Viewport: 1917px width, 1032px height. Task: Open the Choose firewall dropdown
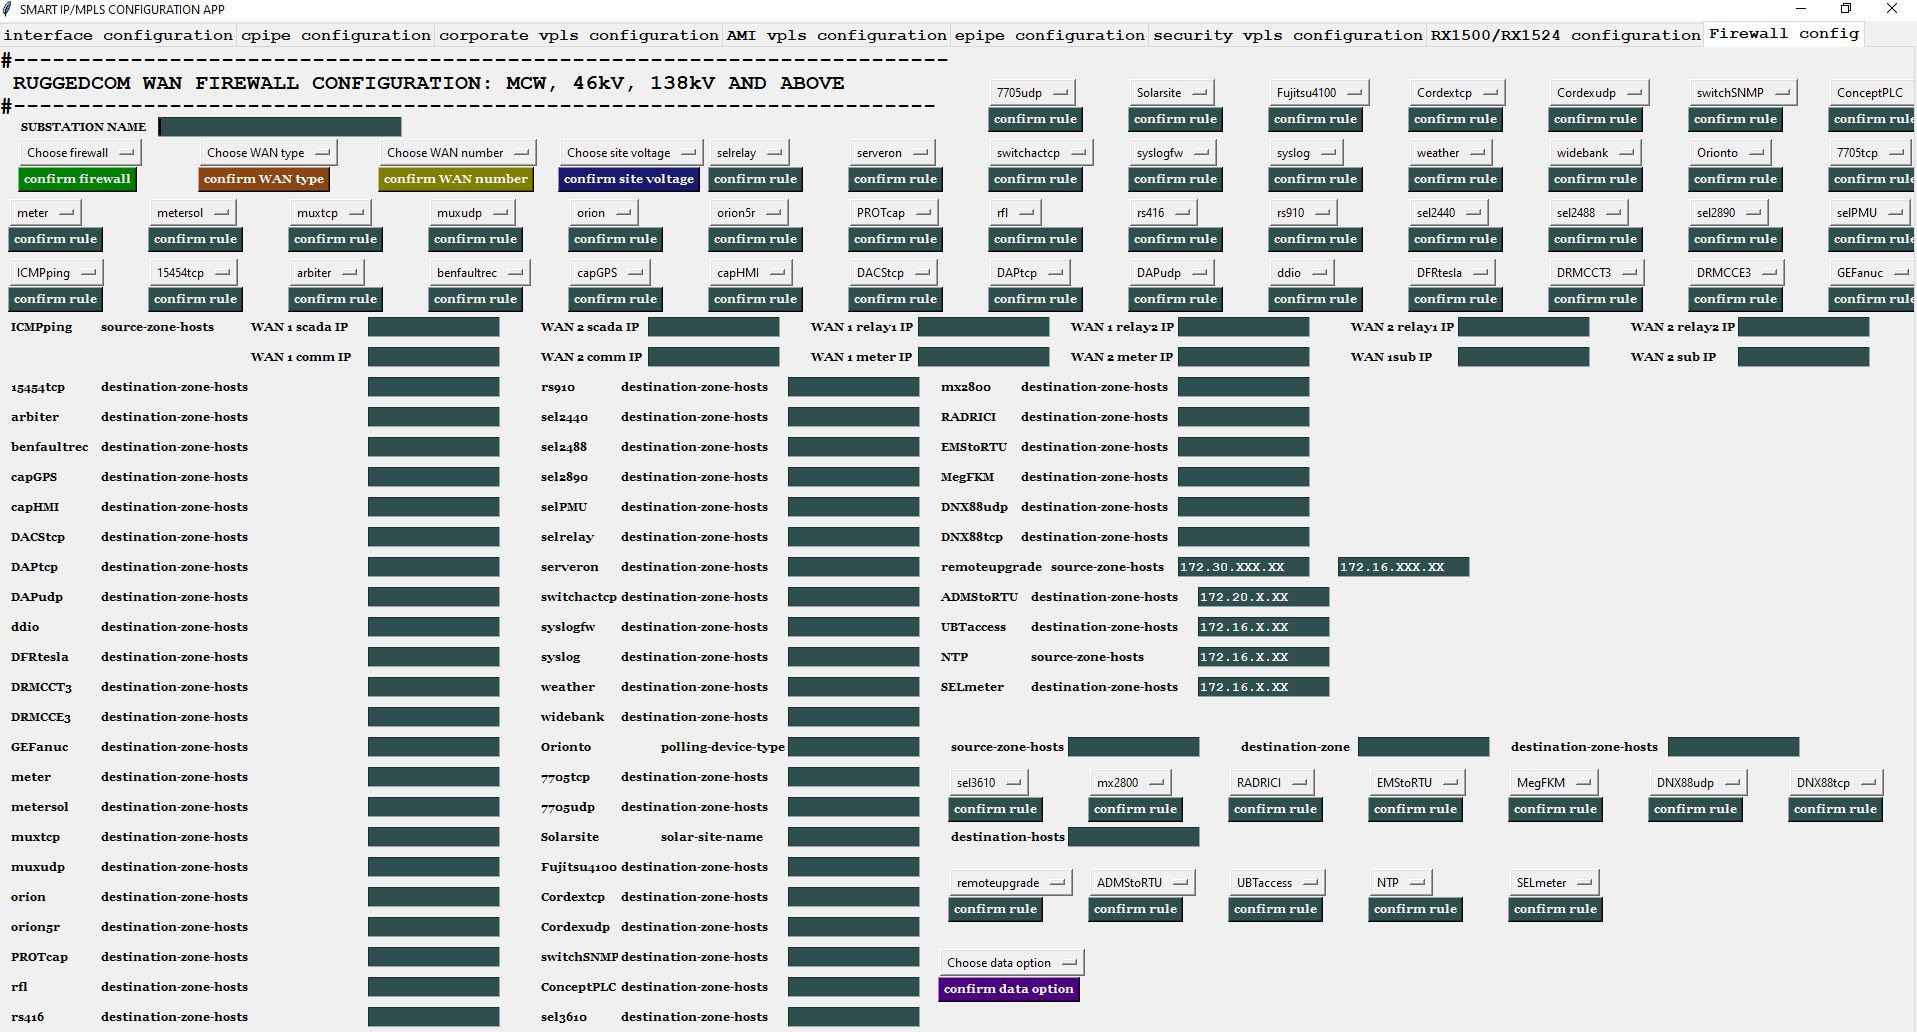[x=80, y=153]
